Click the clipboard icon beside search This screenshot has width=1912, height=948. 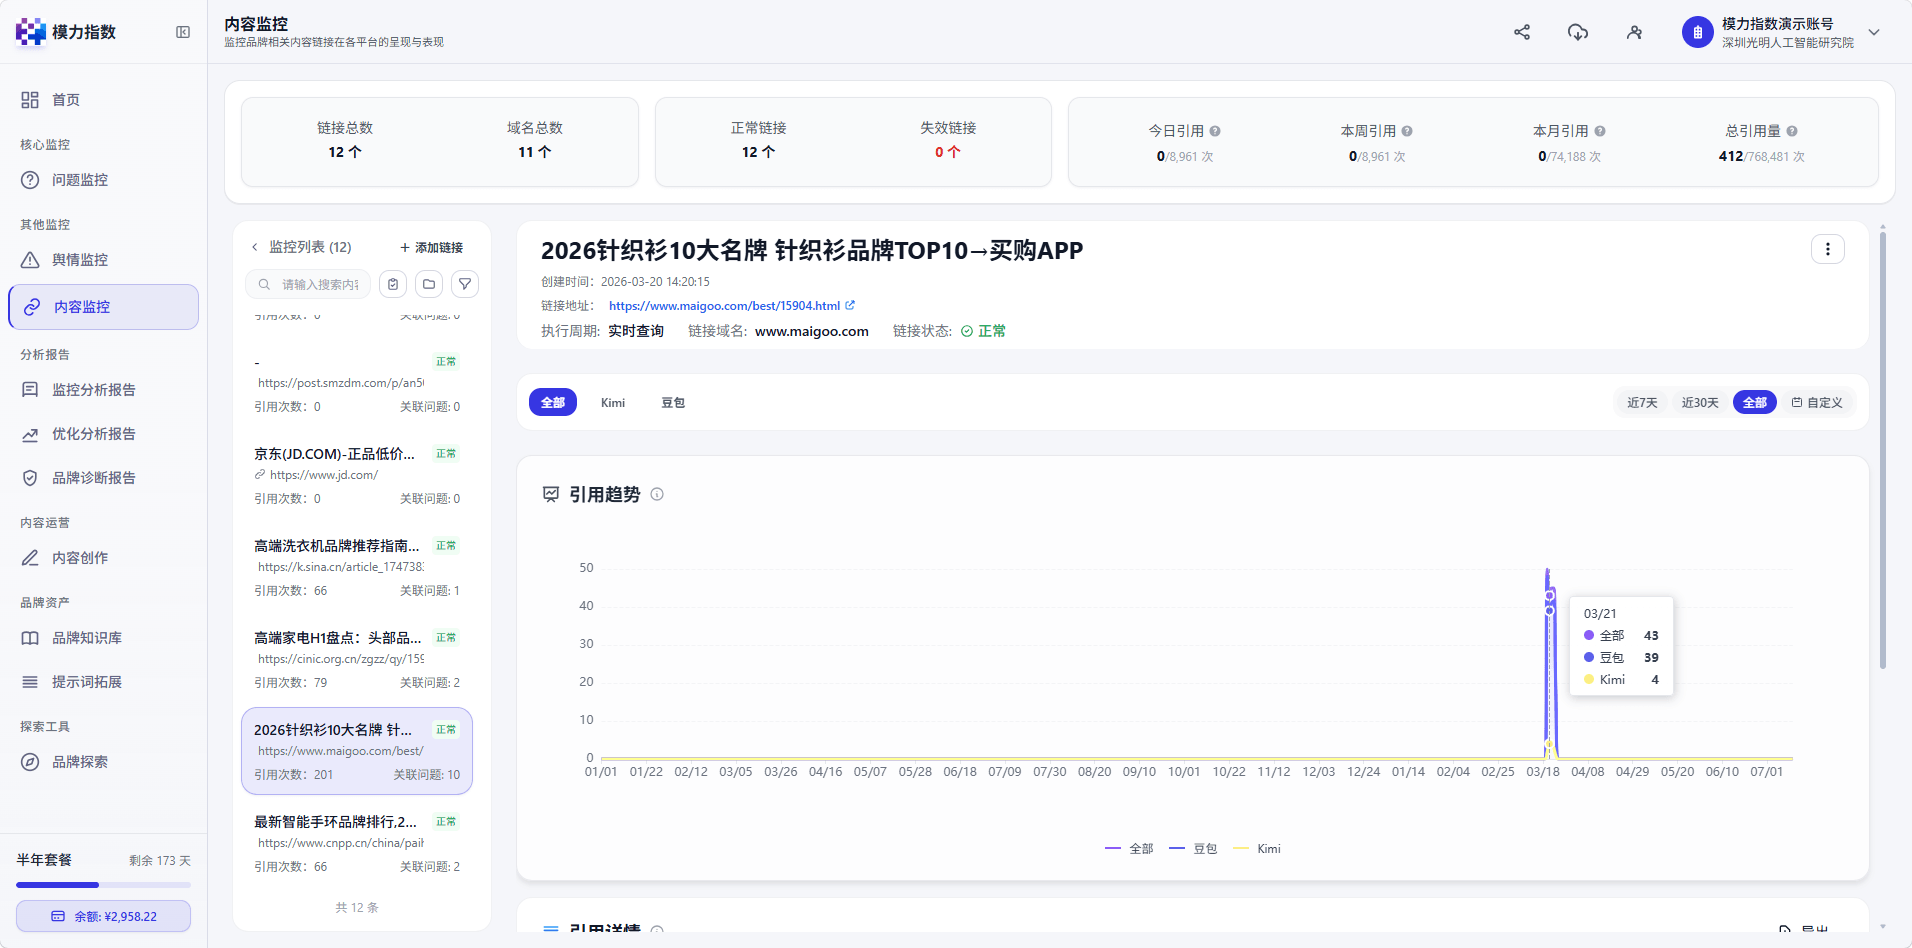tap(393, 284)
